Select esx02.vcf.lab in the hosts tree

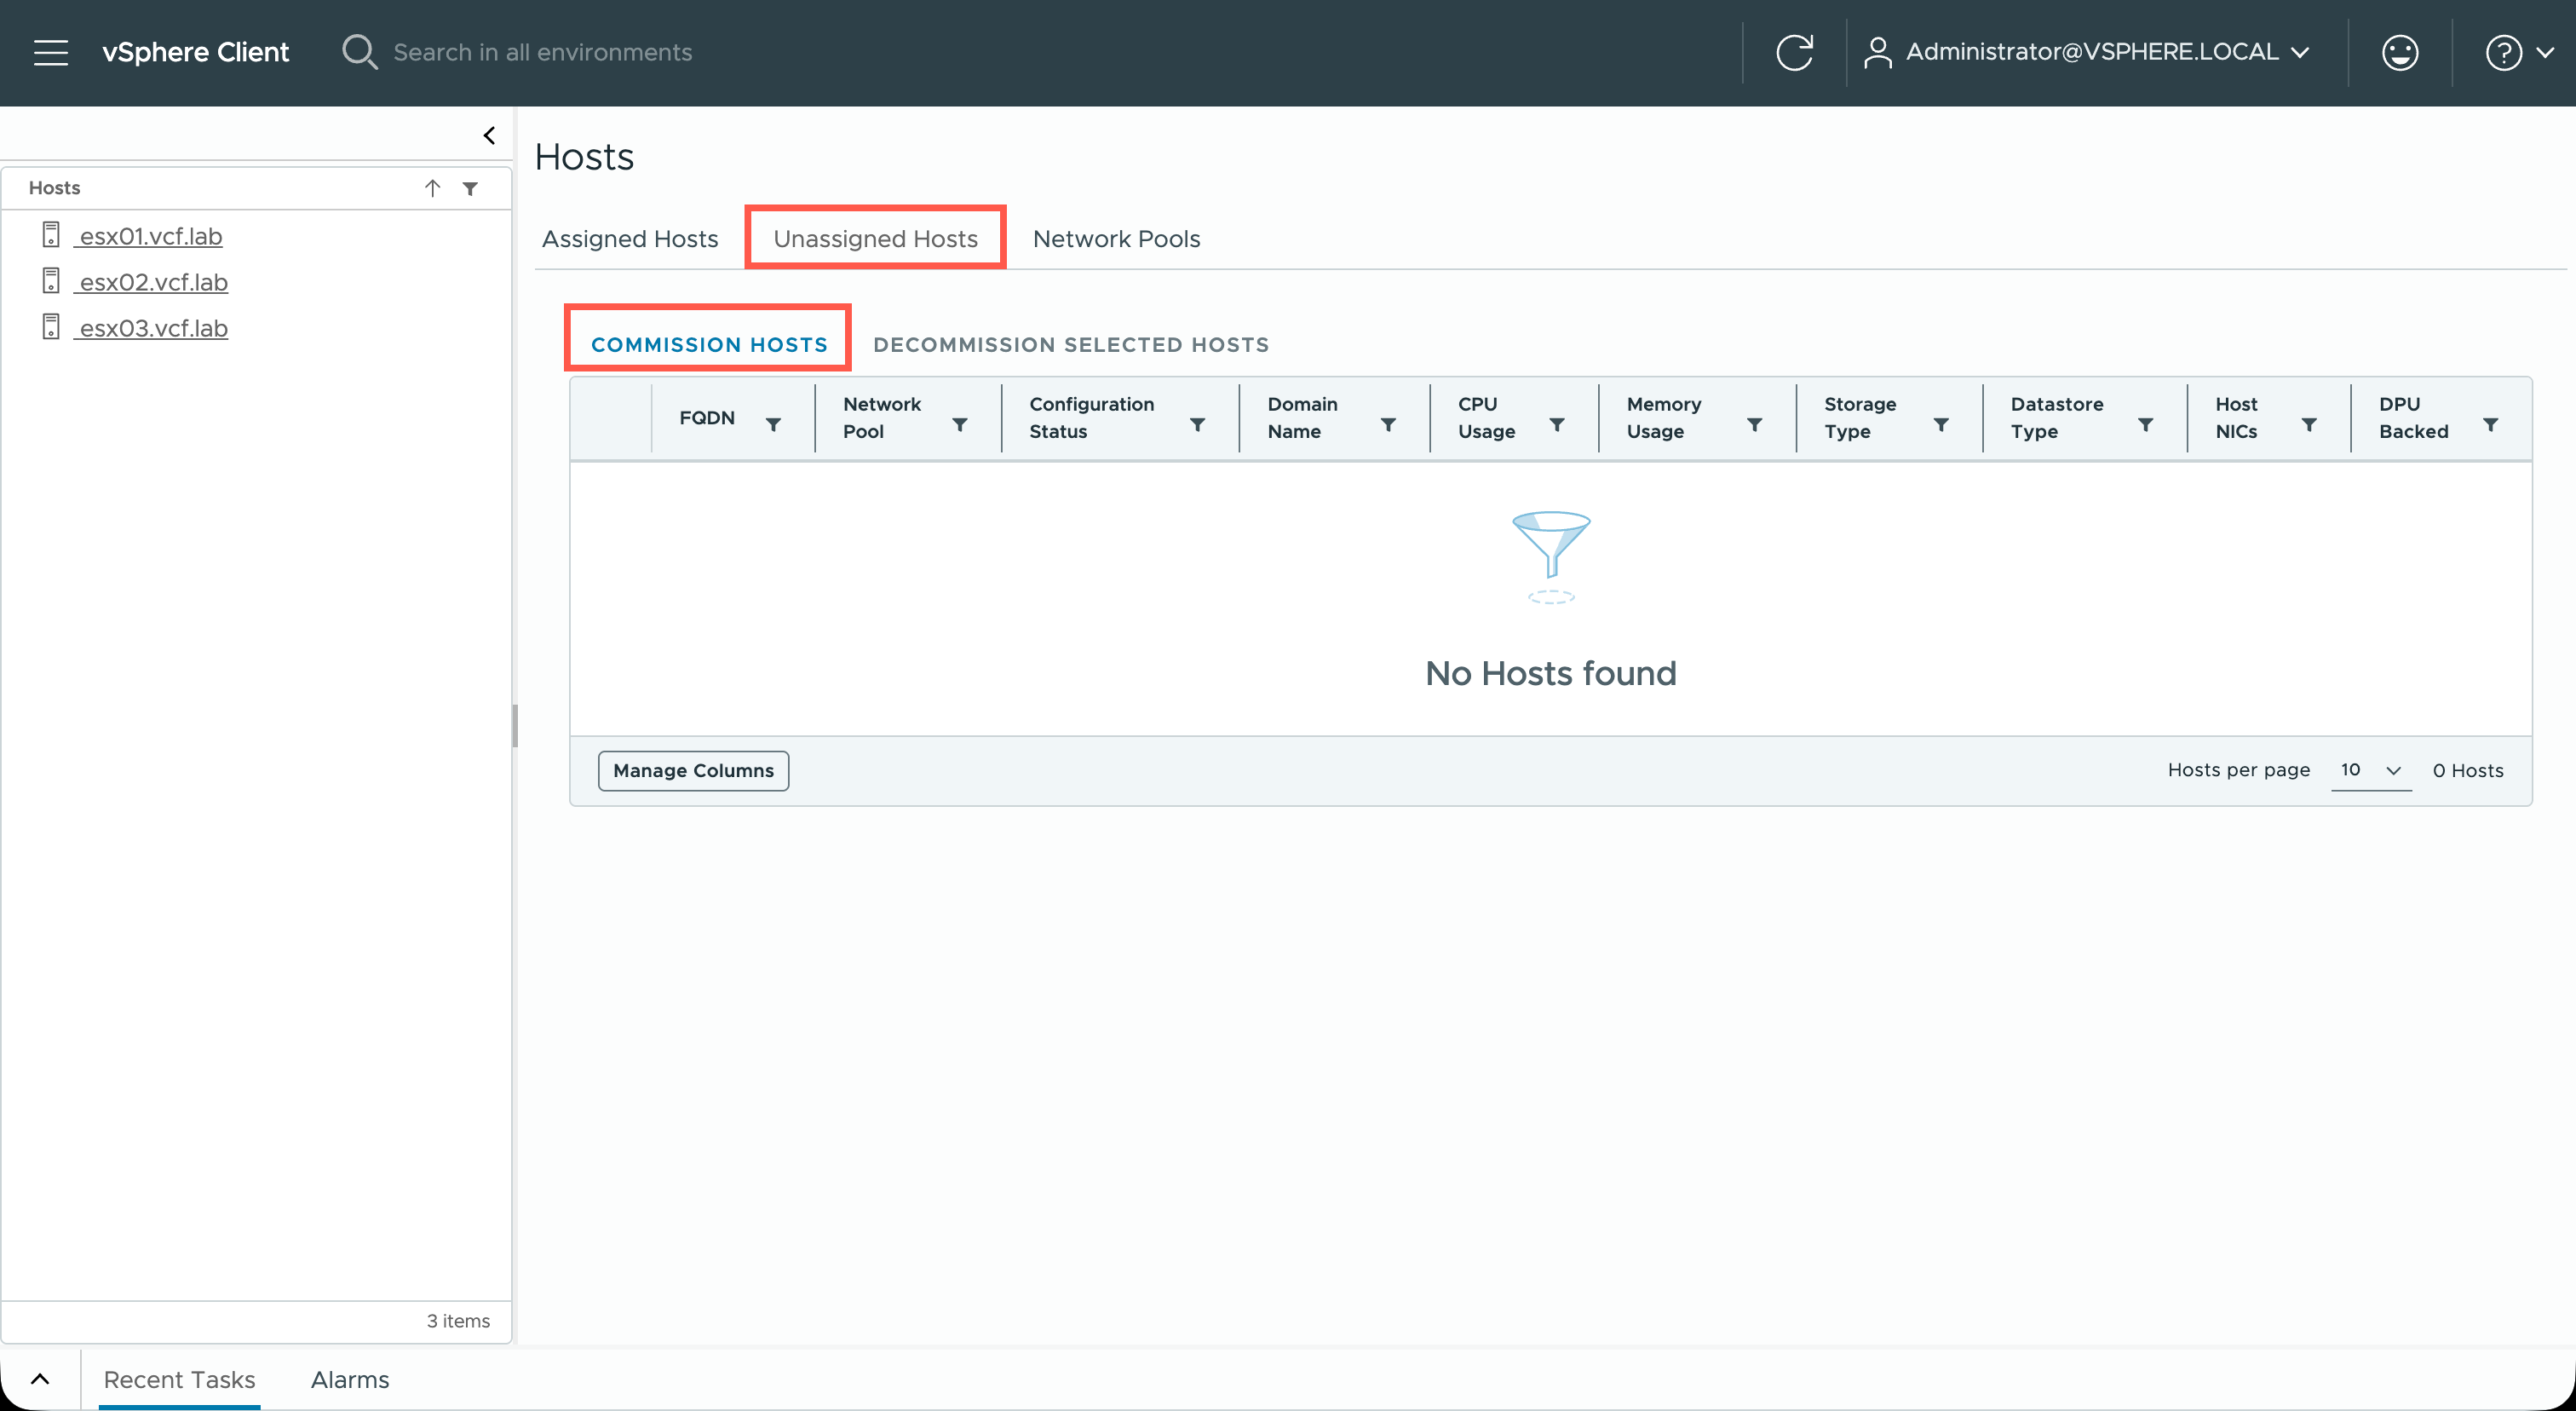(153, 282)
